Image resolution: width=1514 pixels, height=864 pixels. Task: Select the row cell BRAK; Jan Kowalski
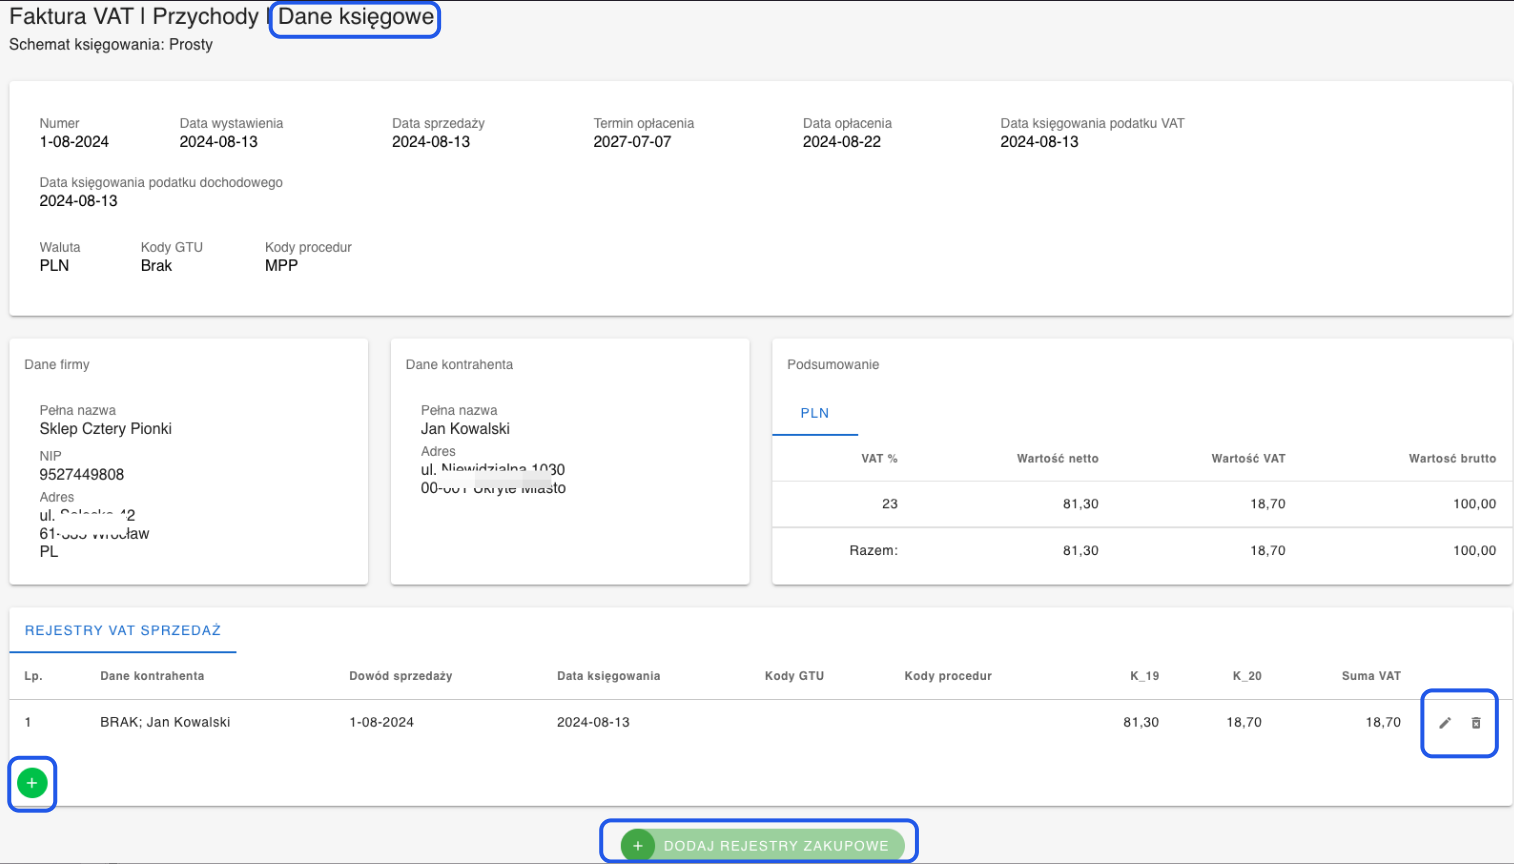pos(165,722)
